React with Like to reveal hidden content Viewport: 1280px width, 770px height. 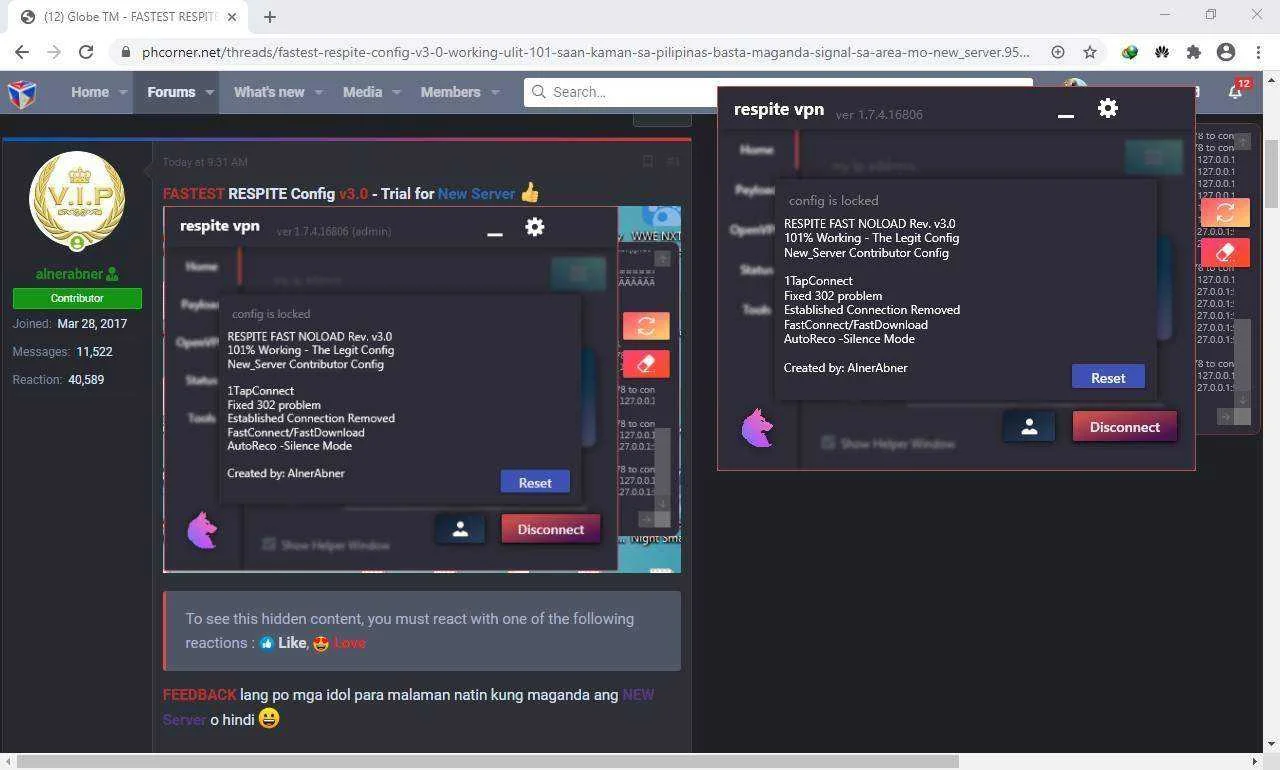click(283, 643)
